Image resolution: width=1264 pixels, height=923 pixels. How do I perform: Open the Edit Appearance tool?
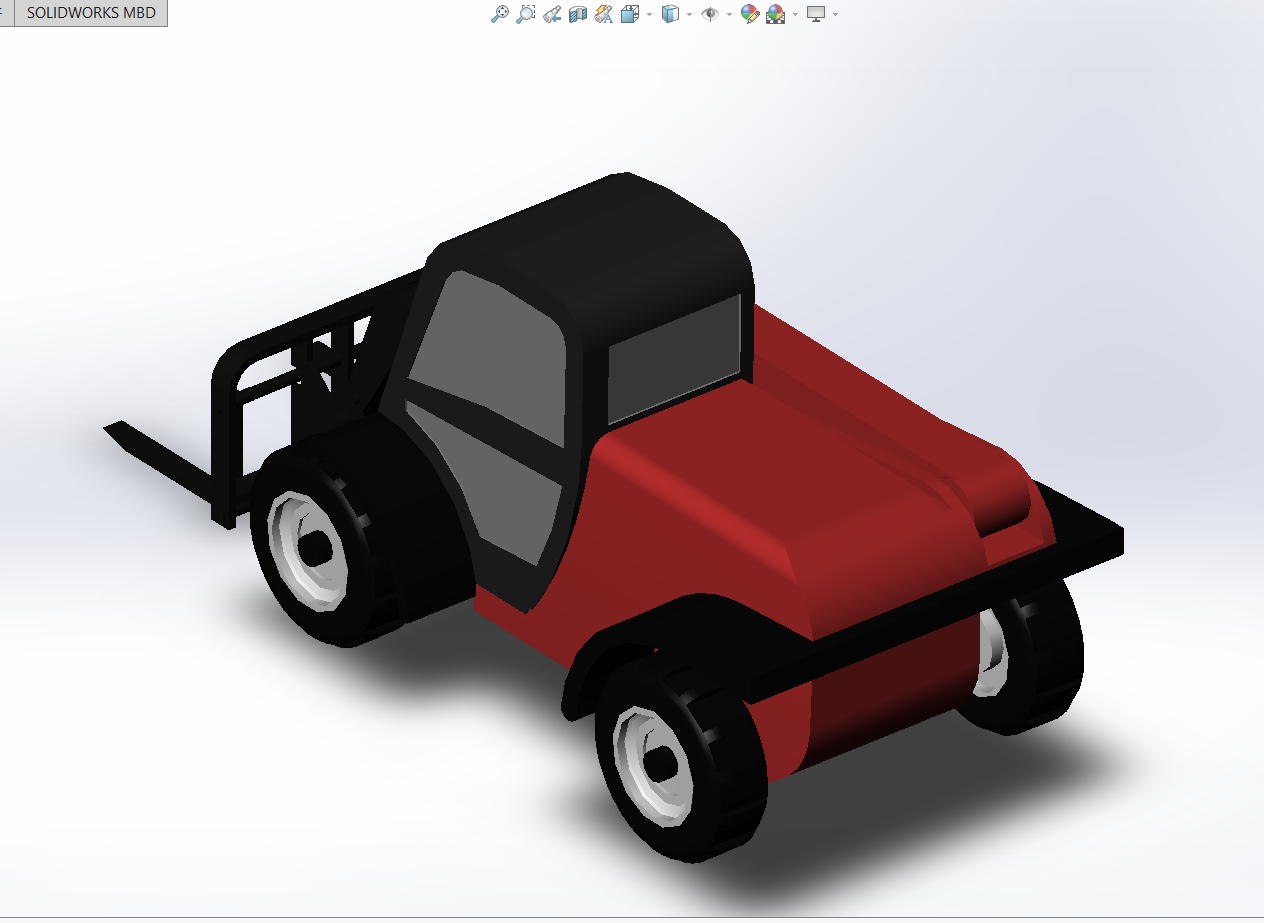(x=750, y=14)
